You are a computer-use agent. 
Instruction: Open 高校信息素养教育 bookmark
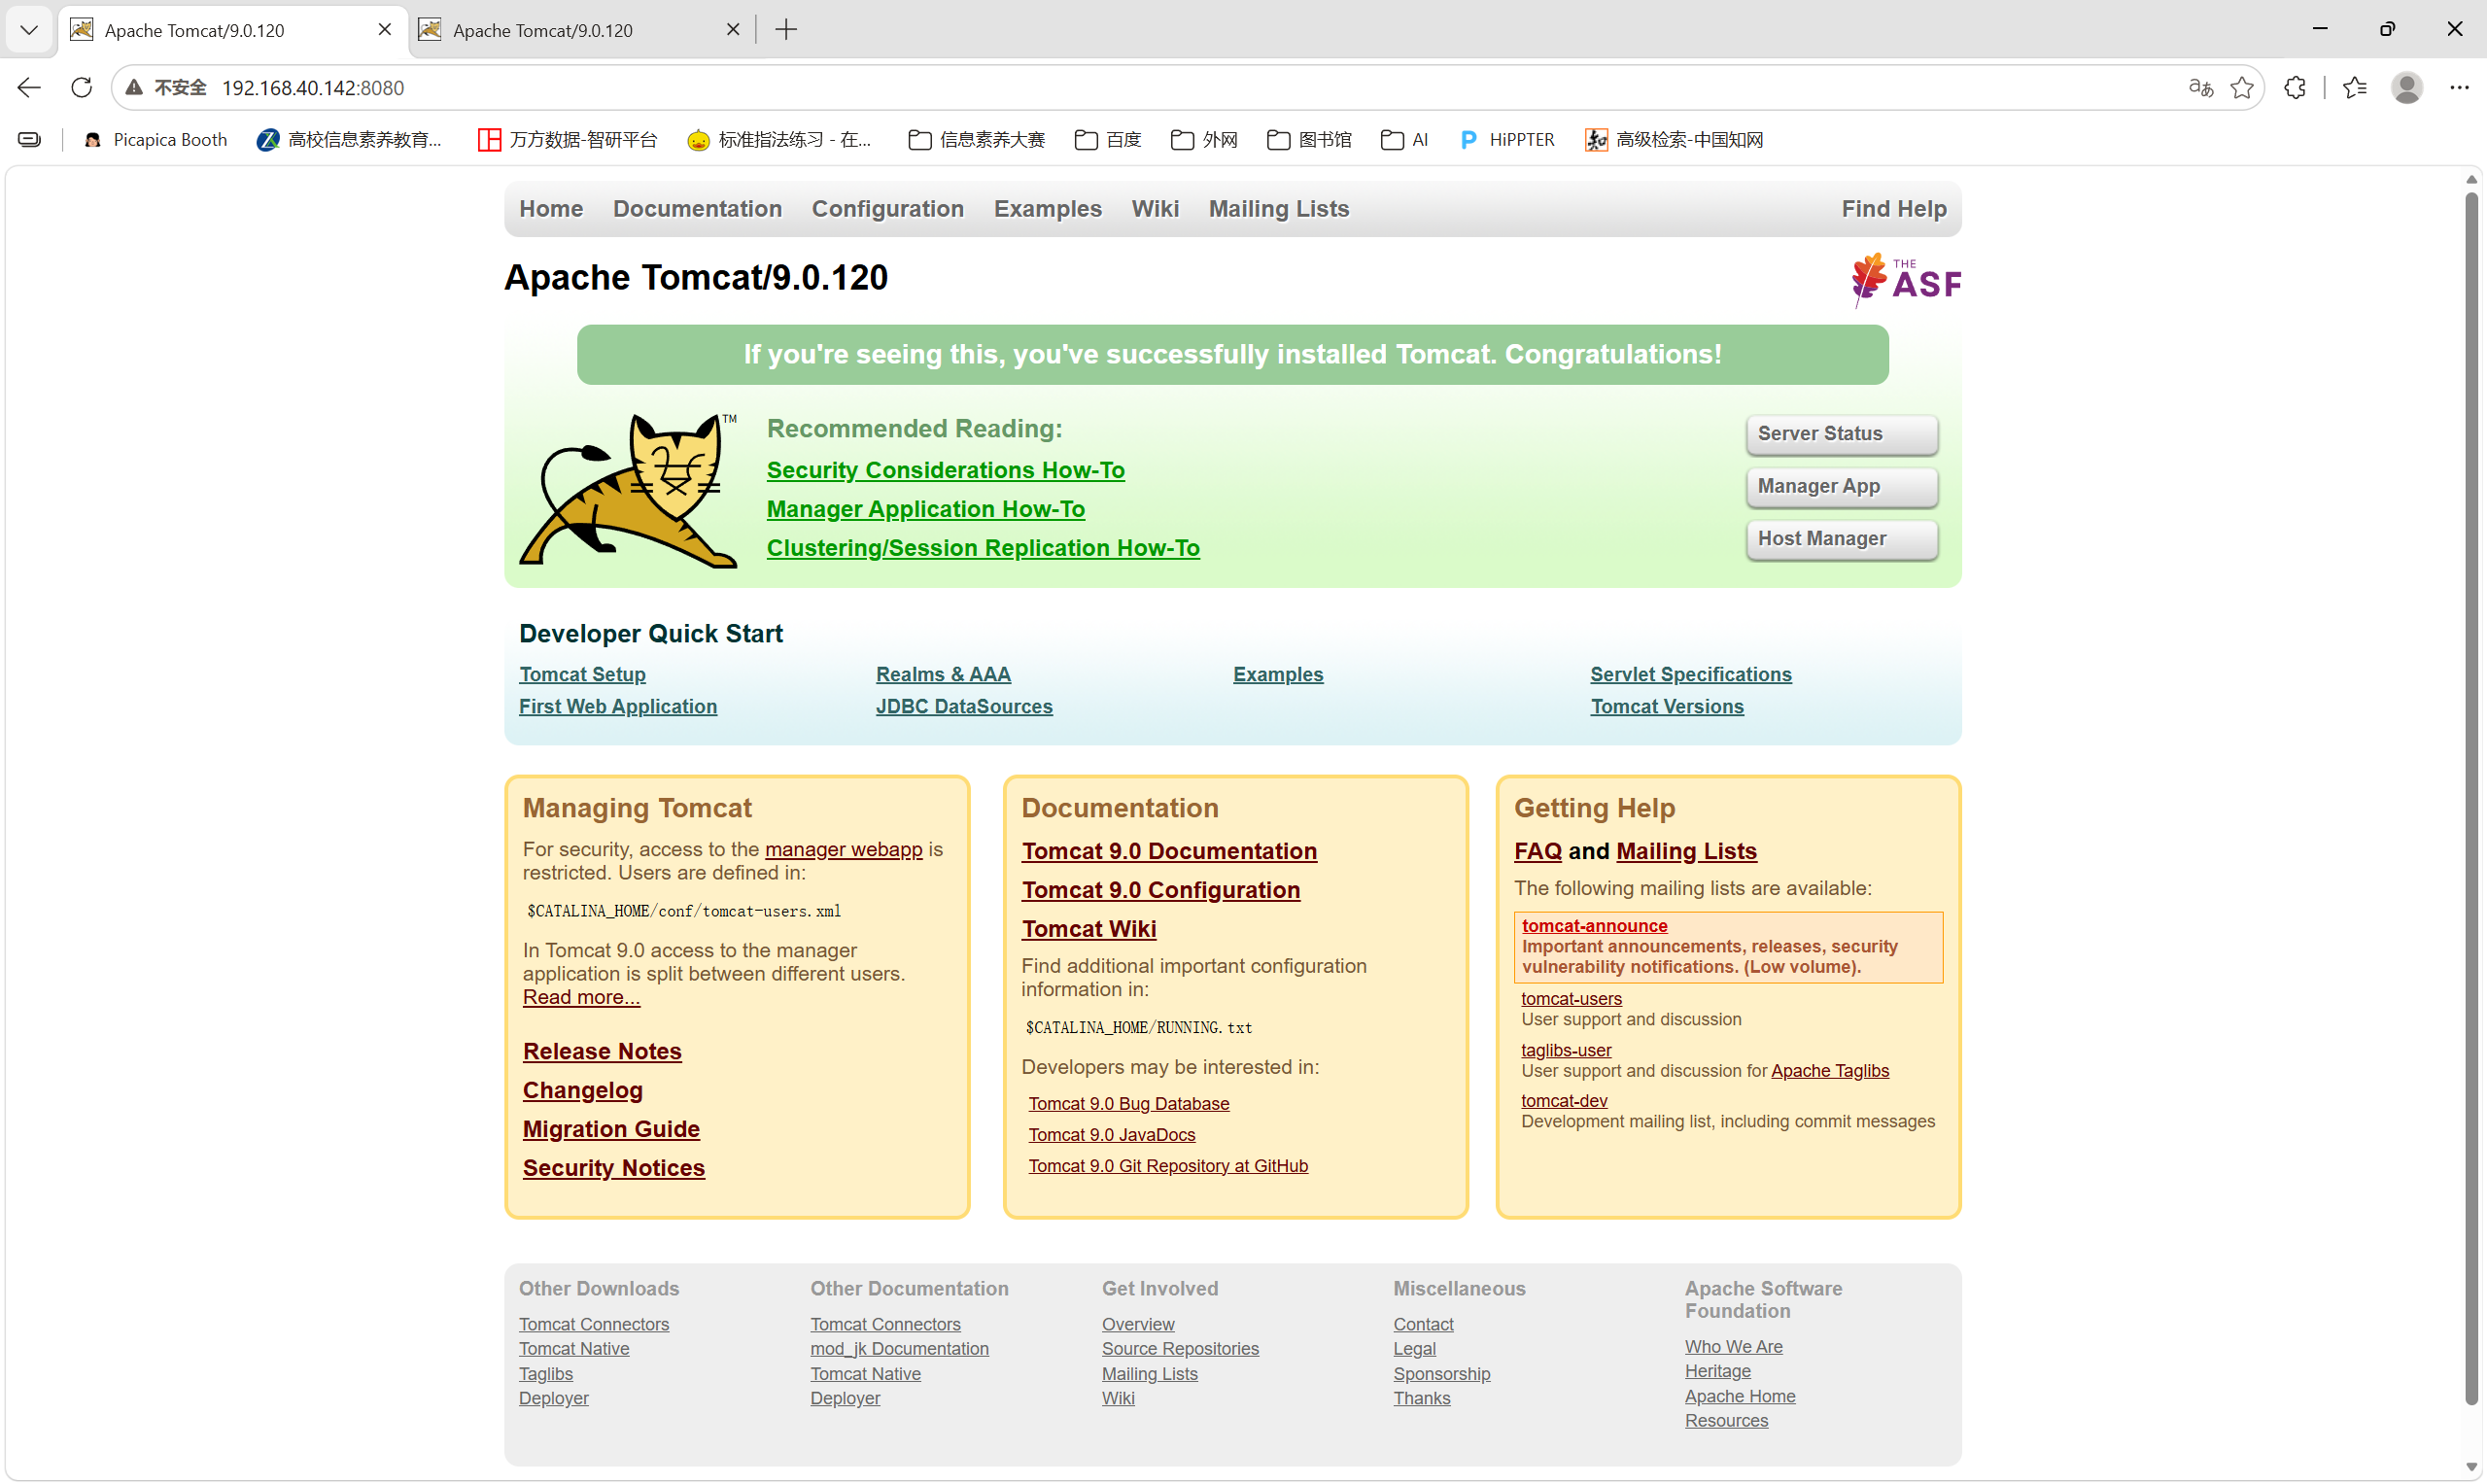click(349, 140)
